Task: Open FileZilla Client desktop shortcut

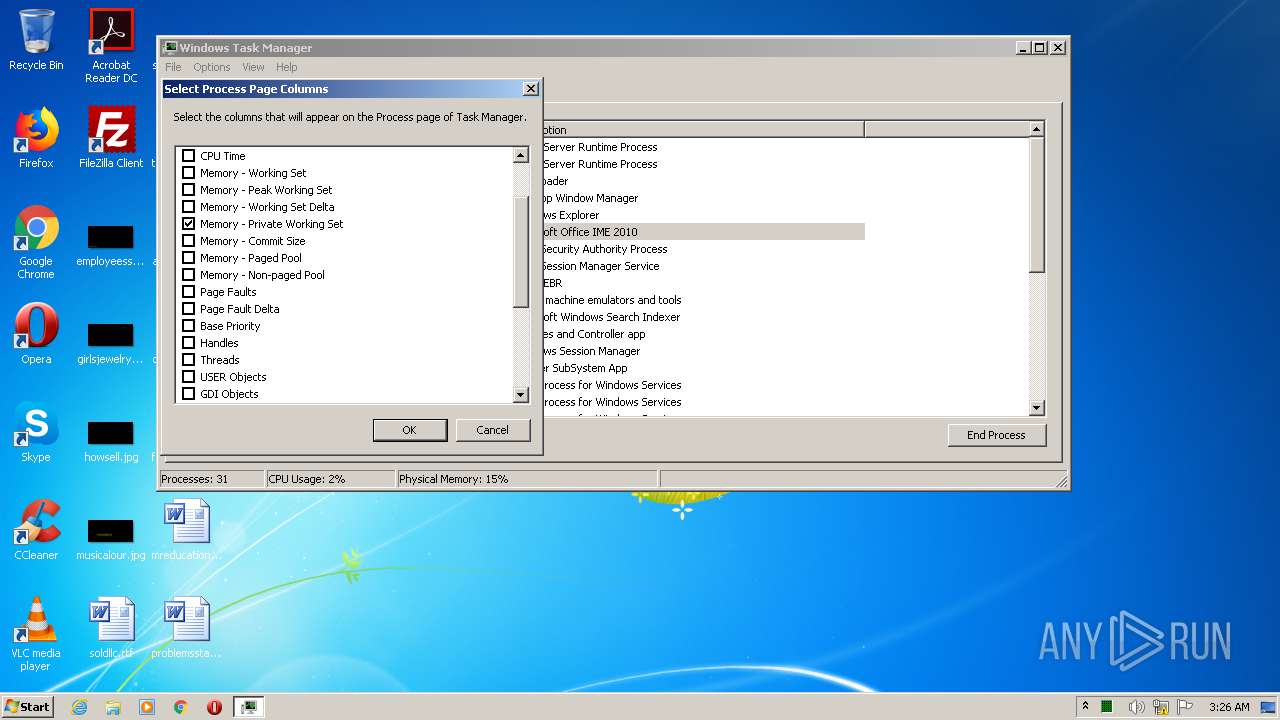Action: click(111, 138)
